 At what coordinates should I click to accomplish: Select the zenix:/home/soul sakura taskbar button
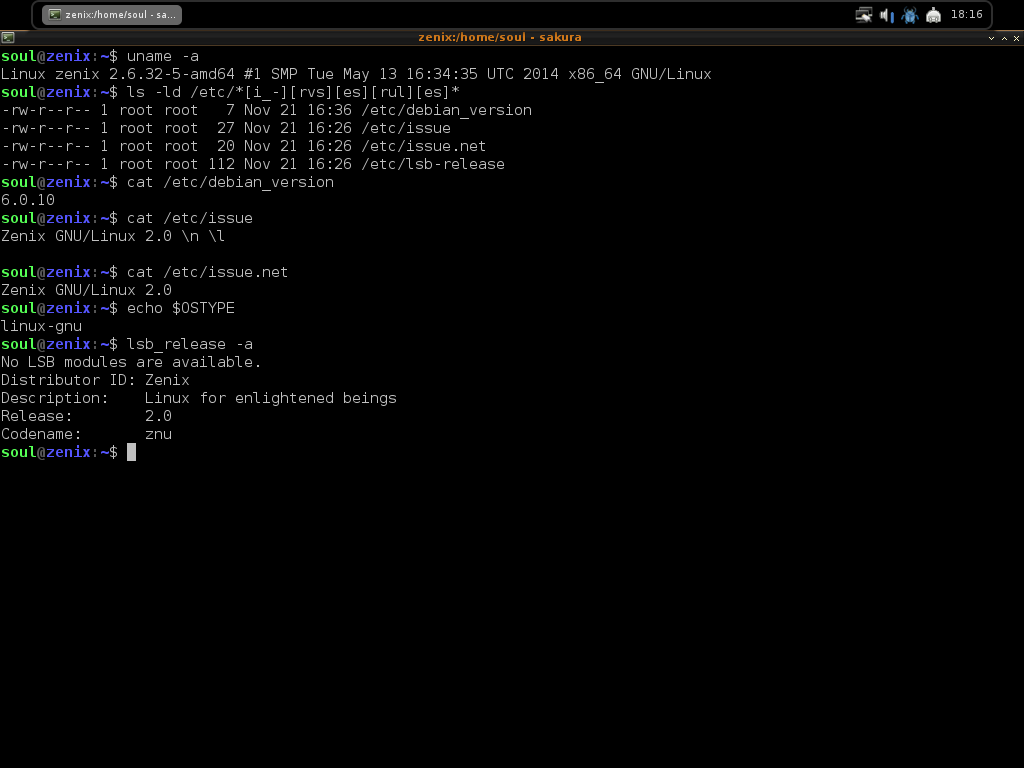click(112, 14)
